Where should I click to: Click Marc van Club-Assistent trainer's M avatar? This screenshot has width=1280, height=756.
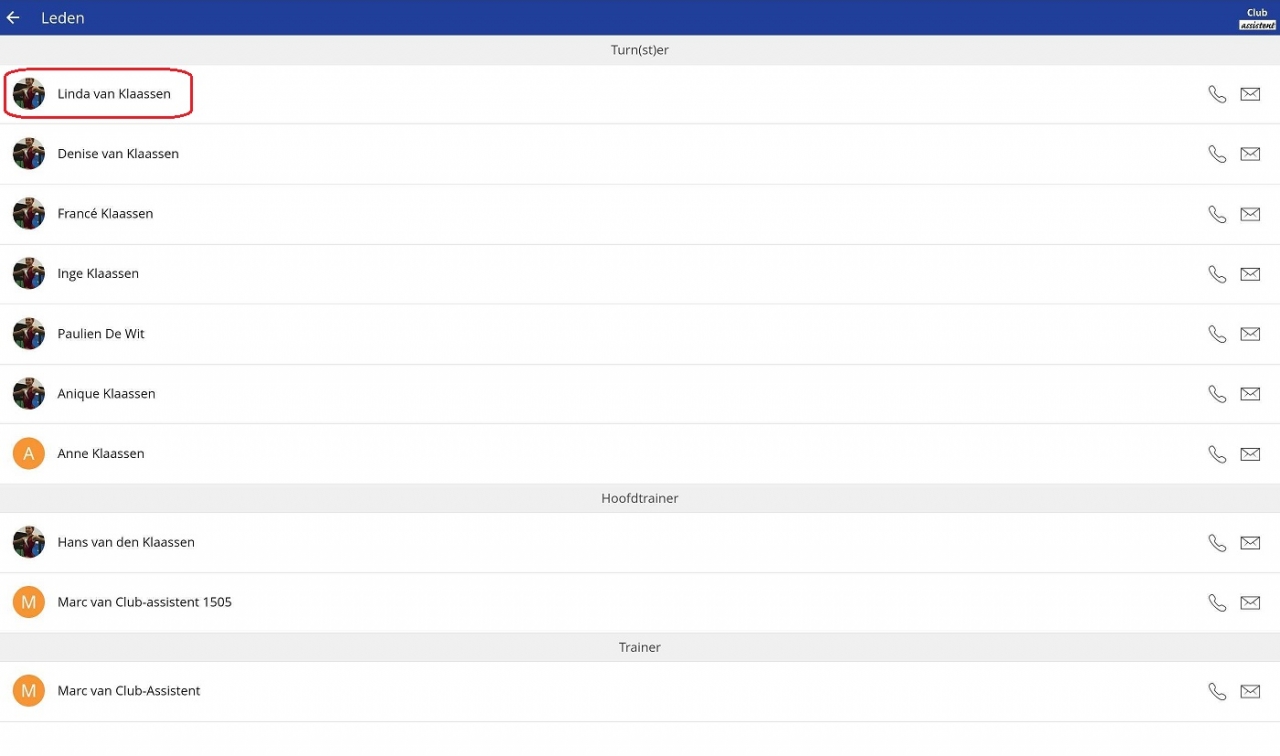(29, 691)
